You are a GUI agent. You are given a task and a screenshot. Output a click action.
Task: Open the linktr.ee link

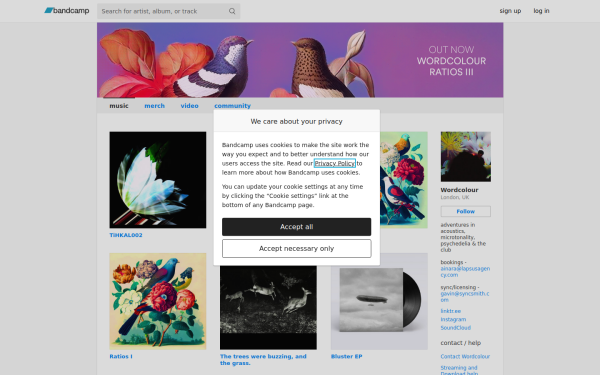coord(451,311)
